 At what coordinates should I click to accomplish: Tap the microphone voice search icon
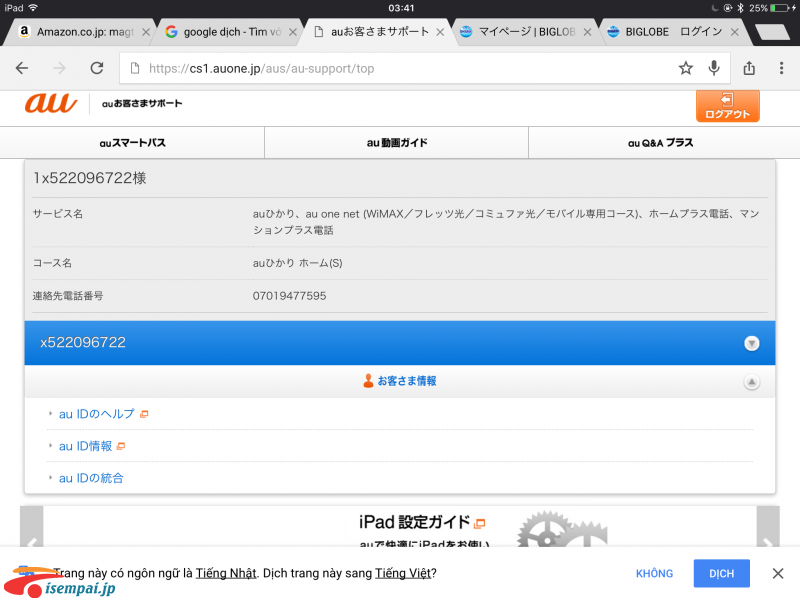[x=714, y=68]
